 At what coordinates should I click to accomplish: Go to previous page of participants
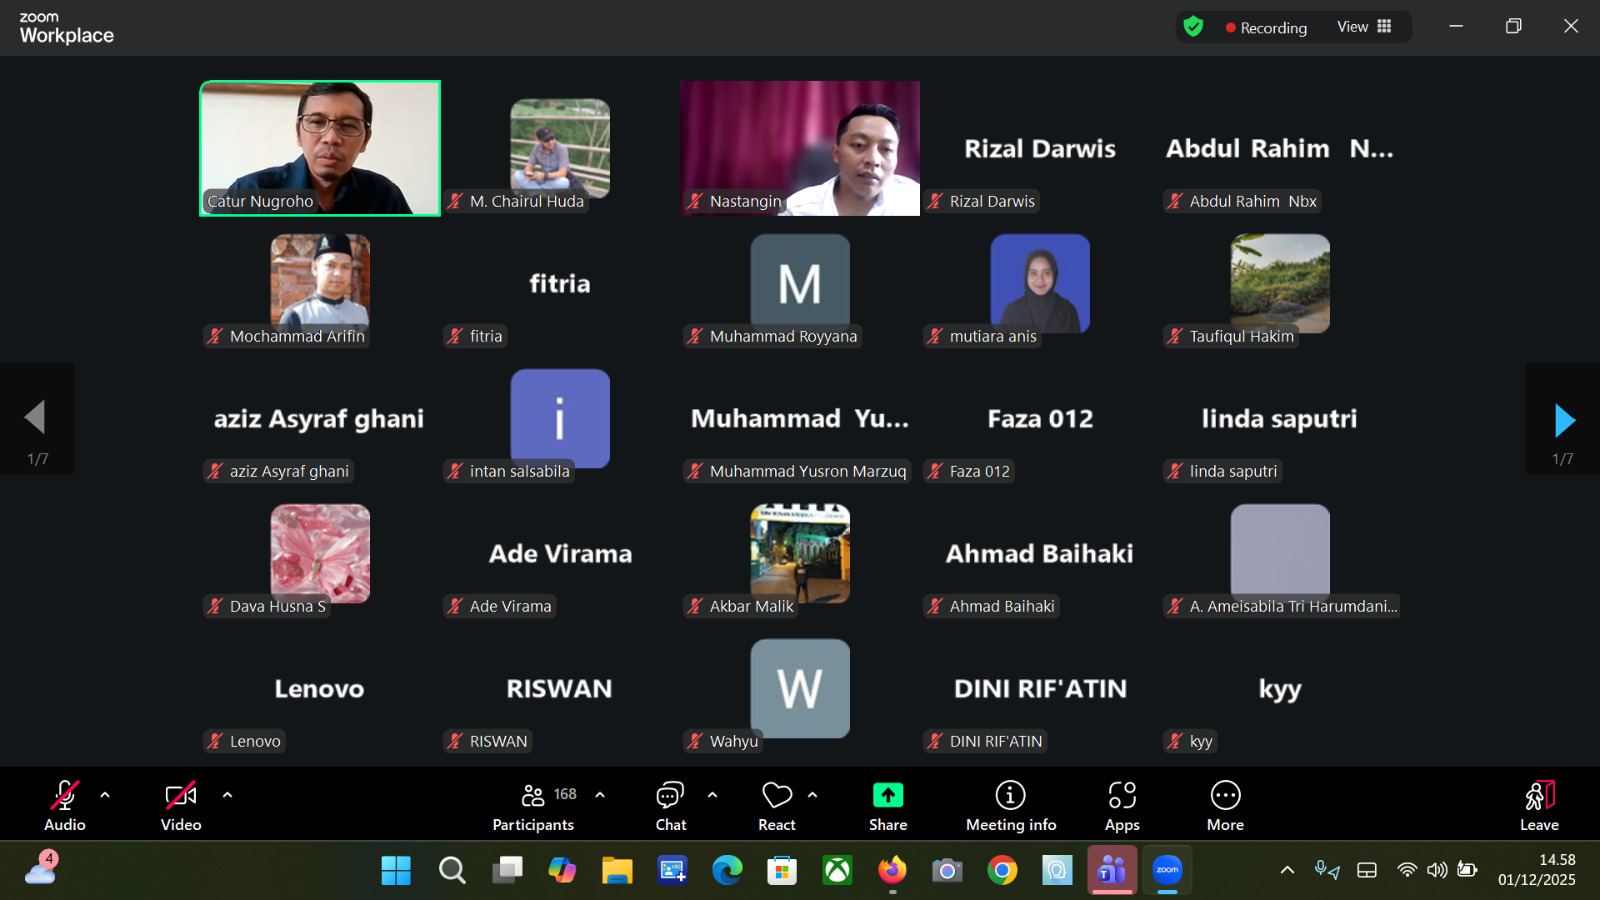click(x=36, y=418)
